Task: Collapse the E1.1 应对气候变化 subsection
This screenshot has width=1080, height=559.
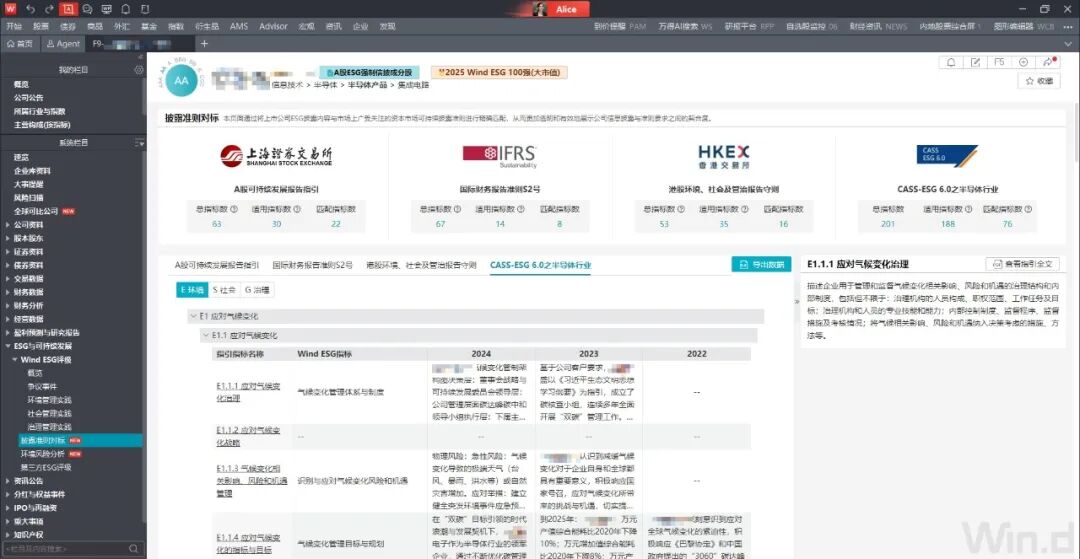Action: [205, 335]
